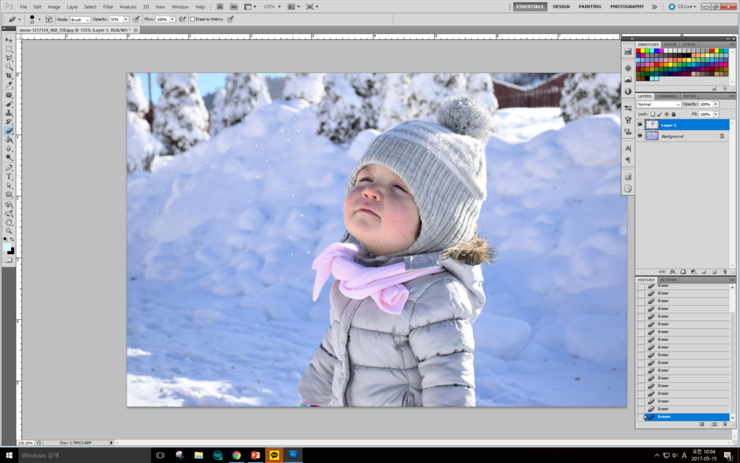Switch to the Channels tab
The height and width of the screenshot is (463, 740).
coord(667,97)
